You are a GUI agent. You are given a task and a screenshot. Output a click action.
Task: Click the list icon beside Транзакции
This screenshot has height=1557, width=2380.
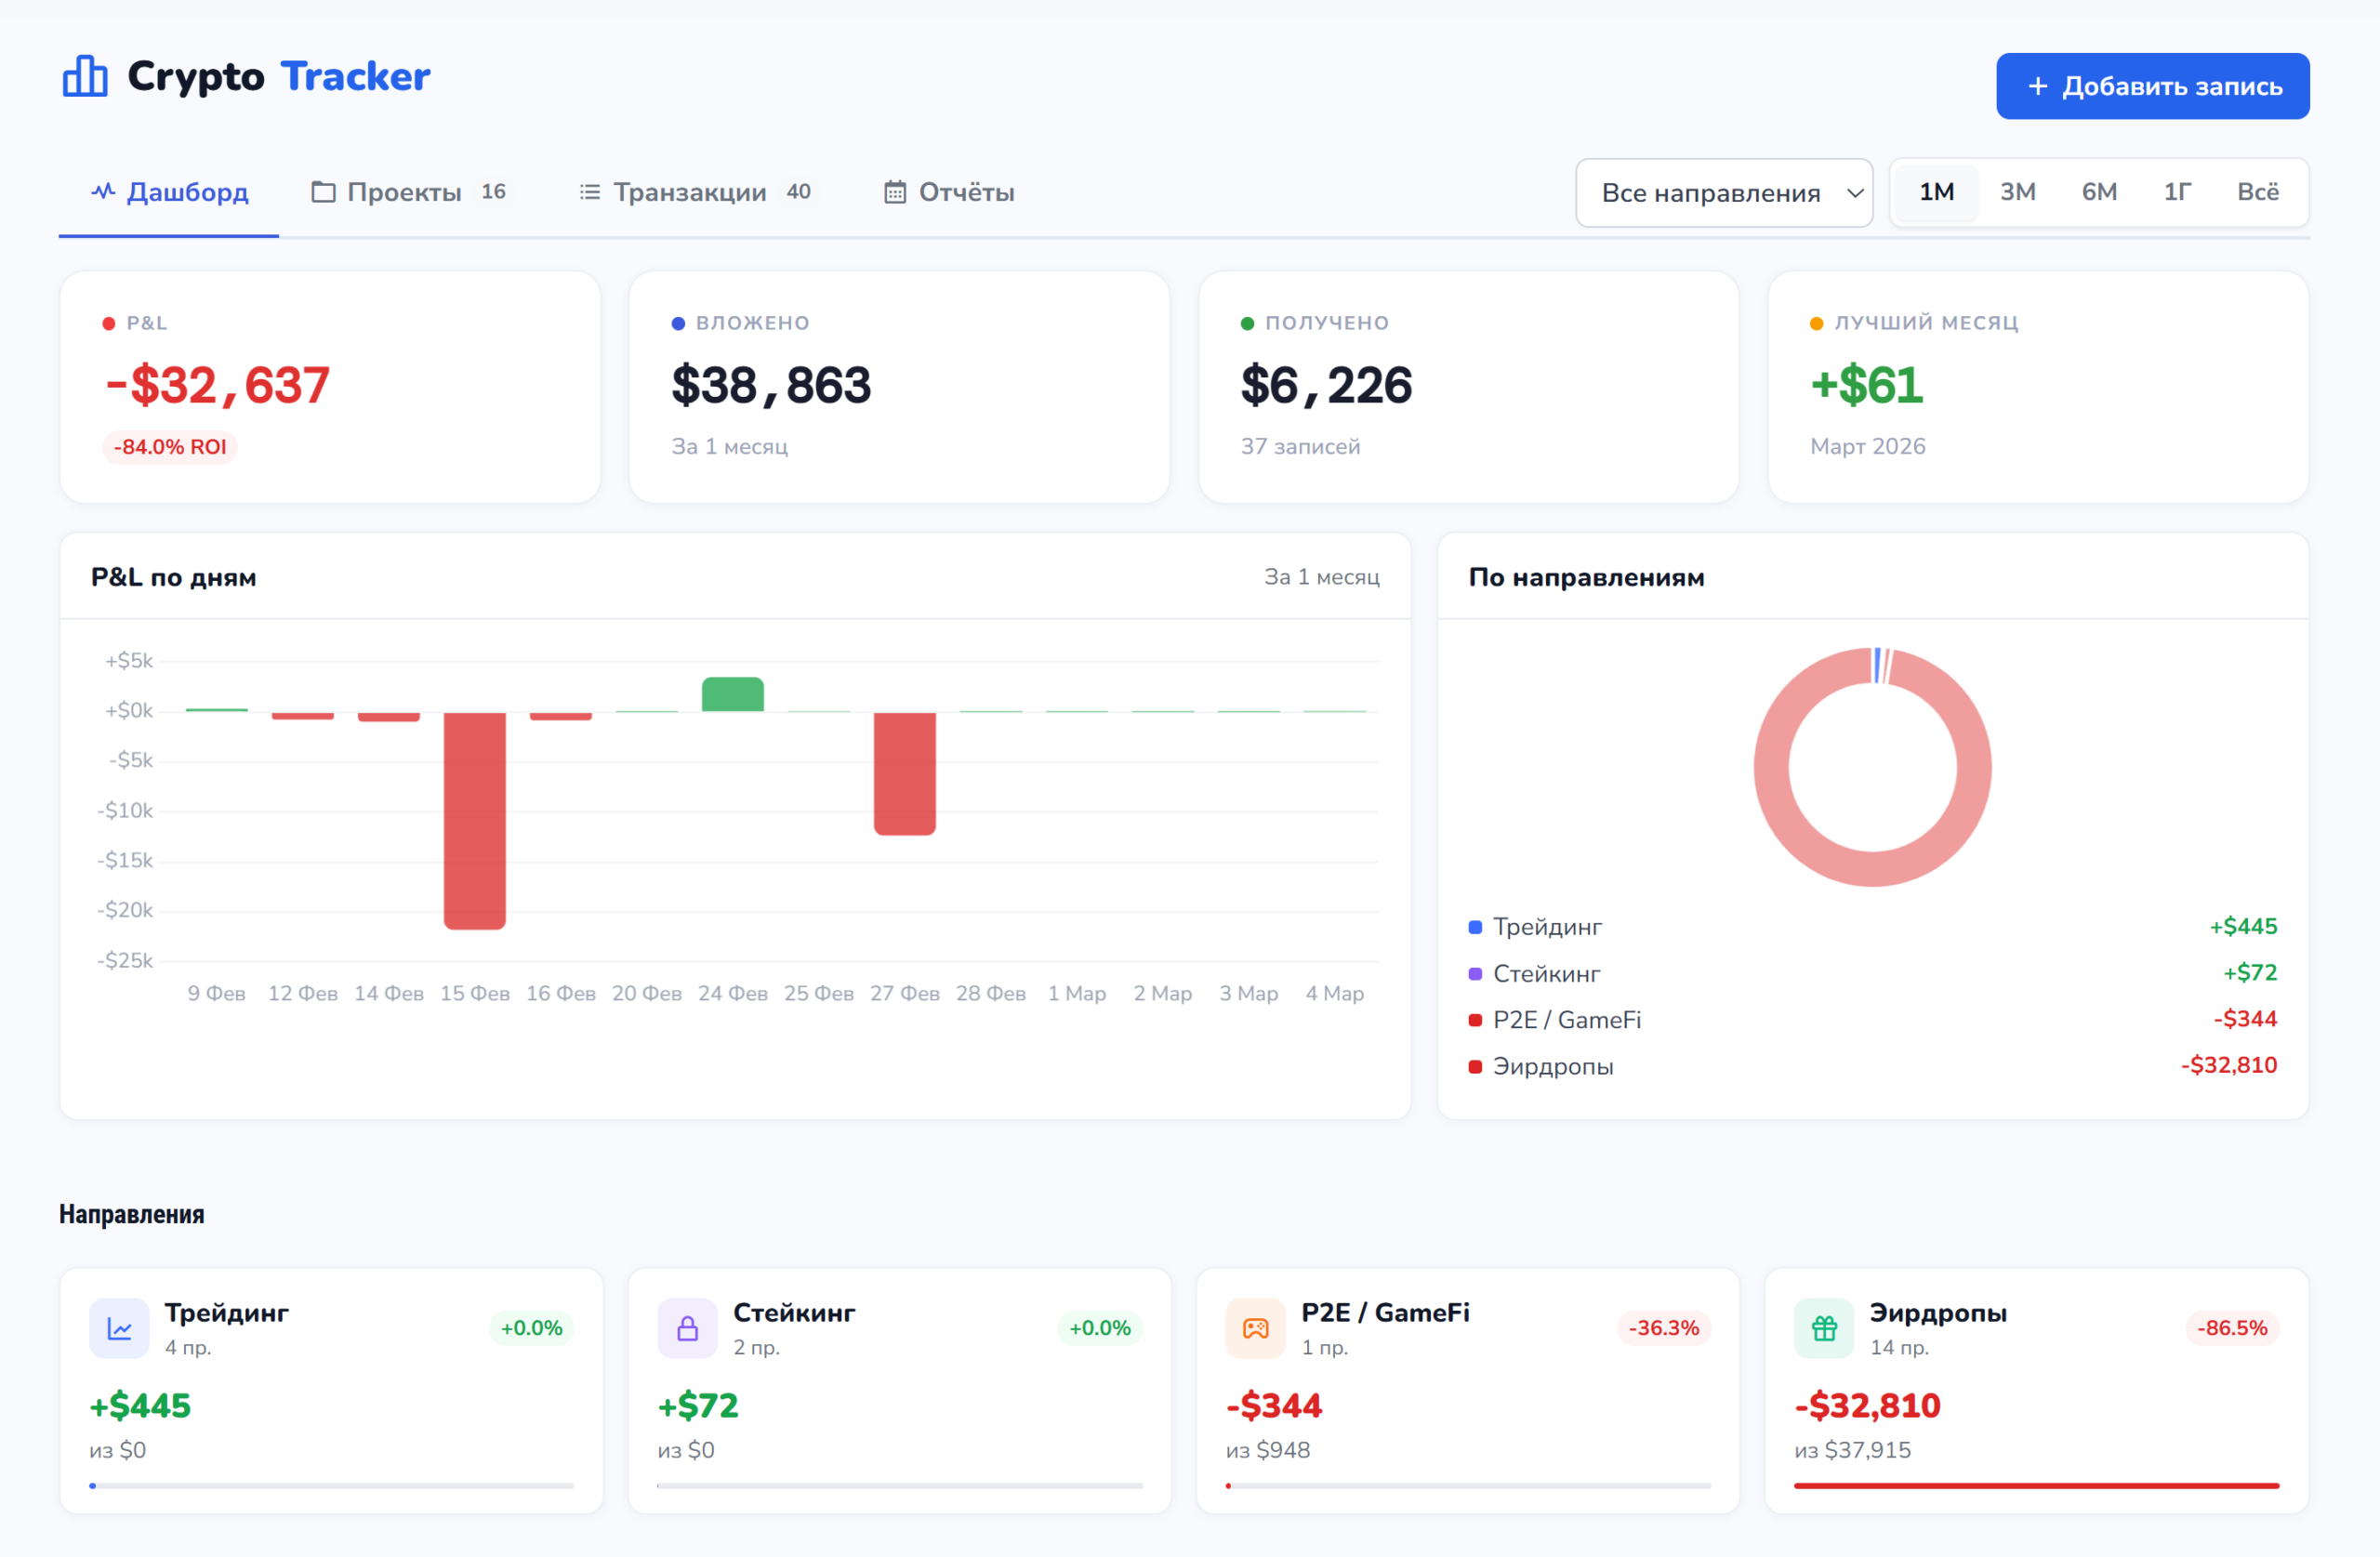590,192
